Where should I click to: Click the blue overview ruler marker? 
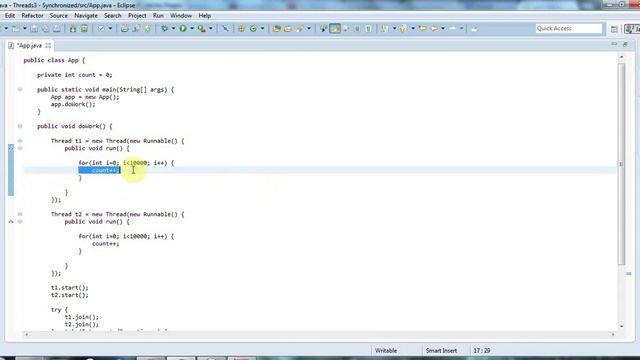pyautogui.click(x=629, y=273)
